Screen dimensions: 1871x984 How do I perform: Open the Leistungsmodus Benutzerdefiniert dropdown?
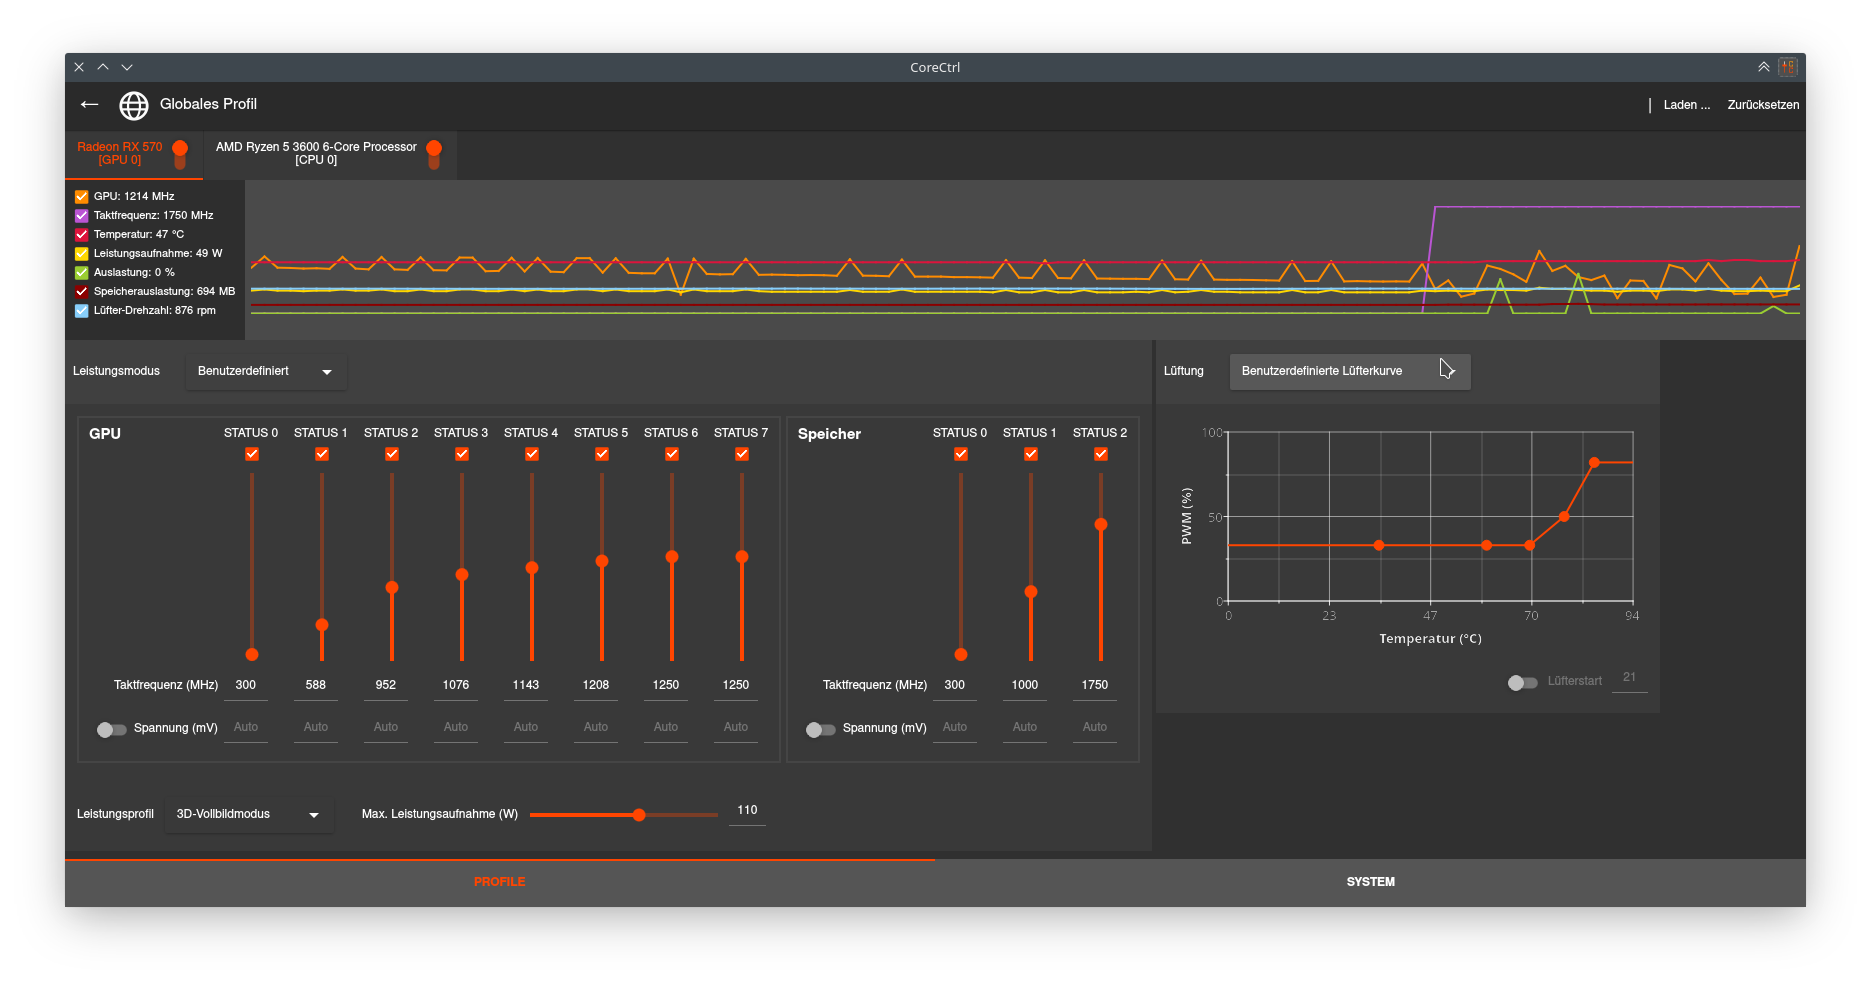click(x=266, y=372)
